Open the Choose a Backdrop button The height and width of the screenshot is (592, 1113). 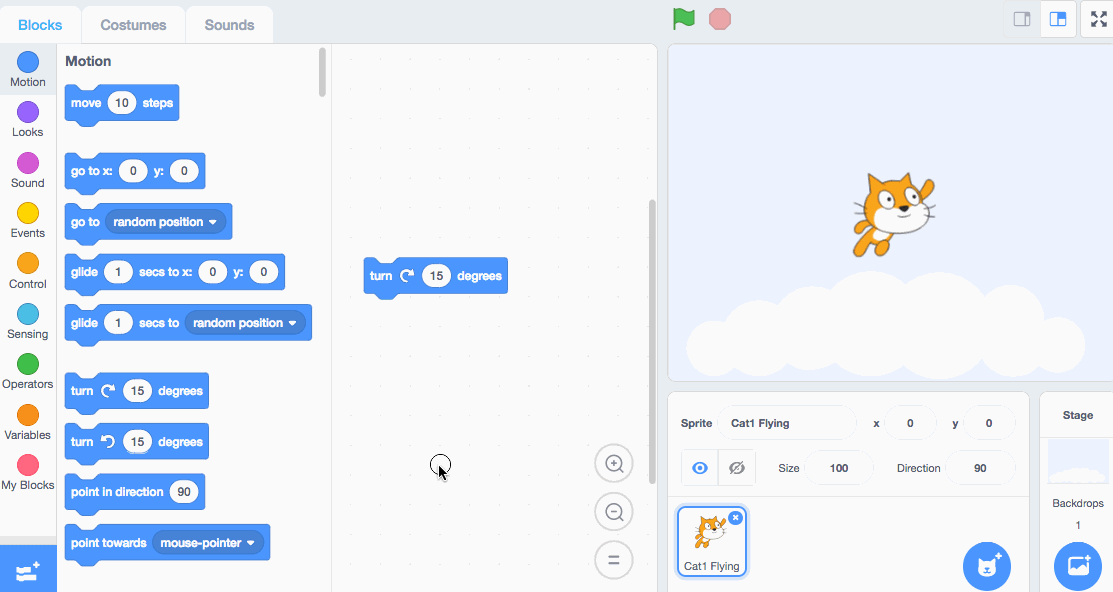tap(1078, 566)
